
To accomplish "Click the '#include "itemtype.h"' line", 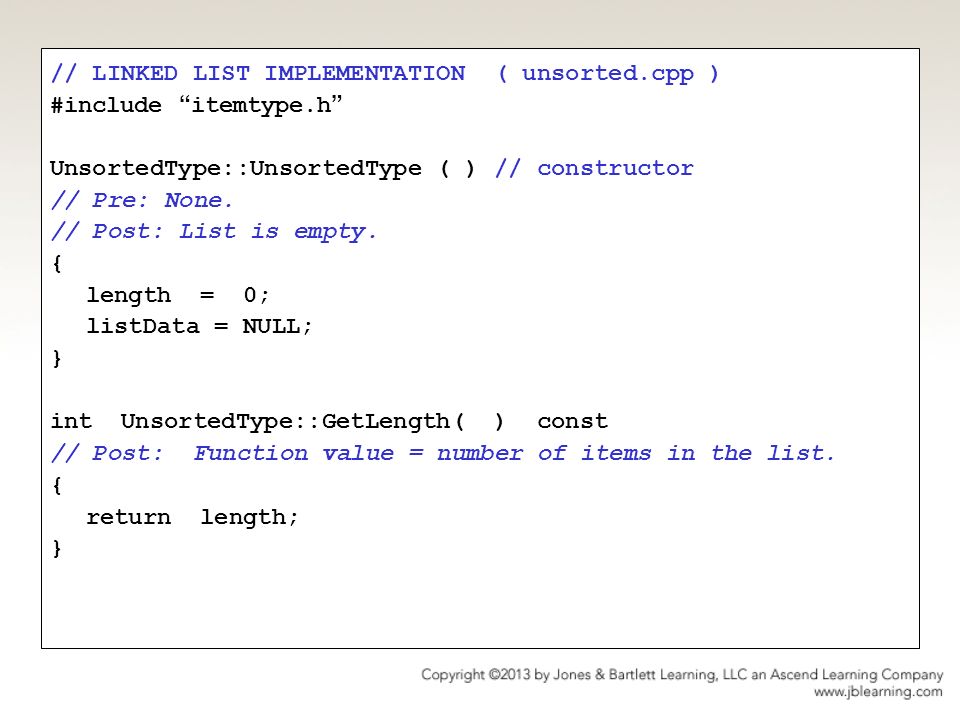I will pyautogui.click(x=197, y=105).
